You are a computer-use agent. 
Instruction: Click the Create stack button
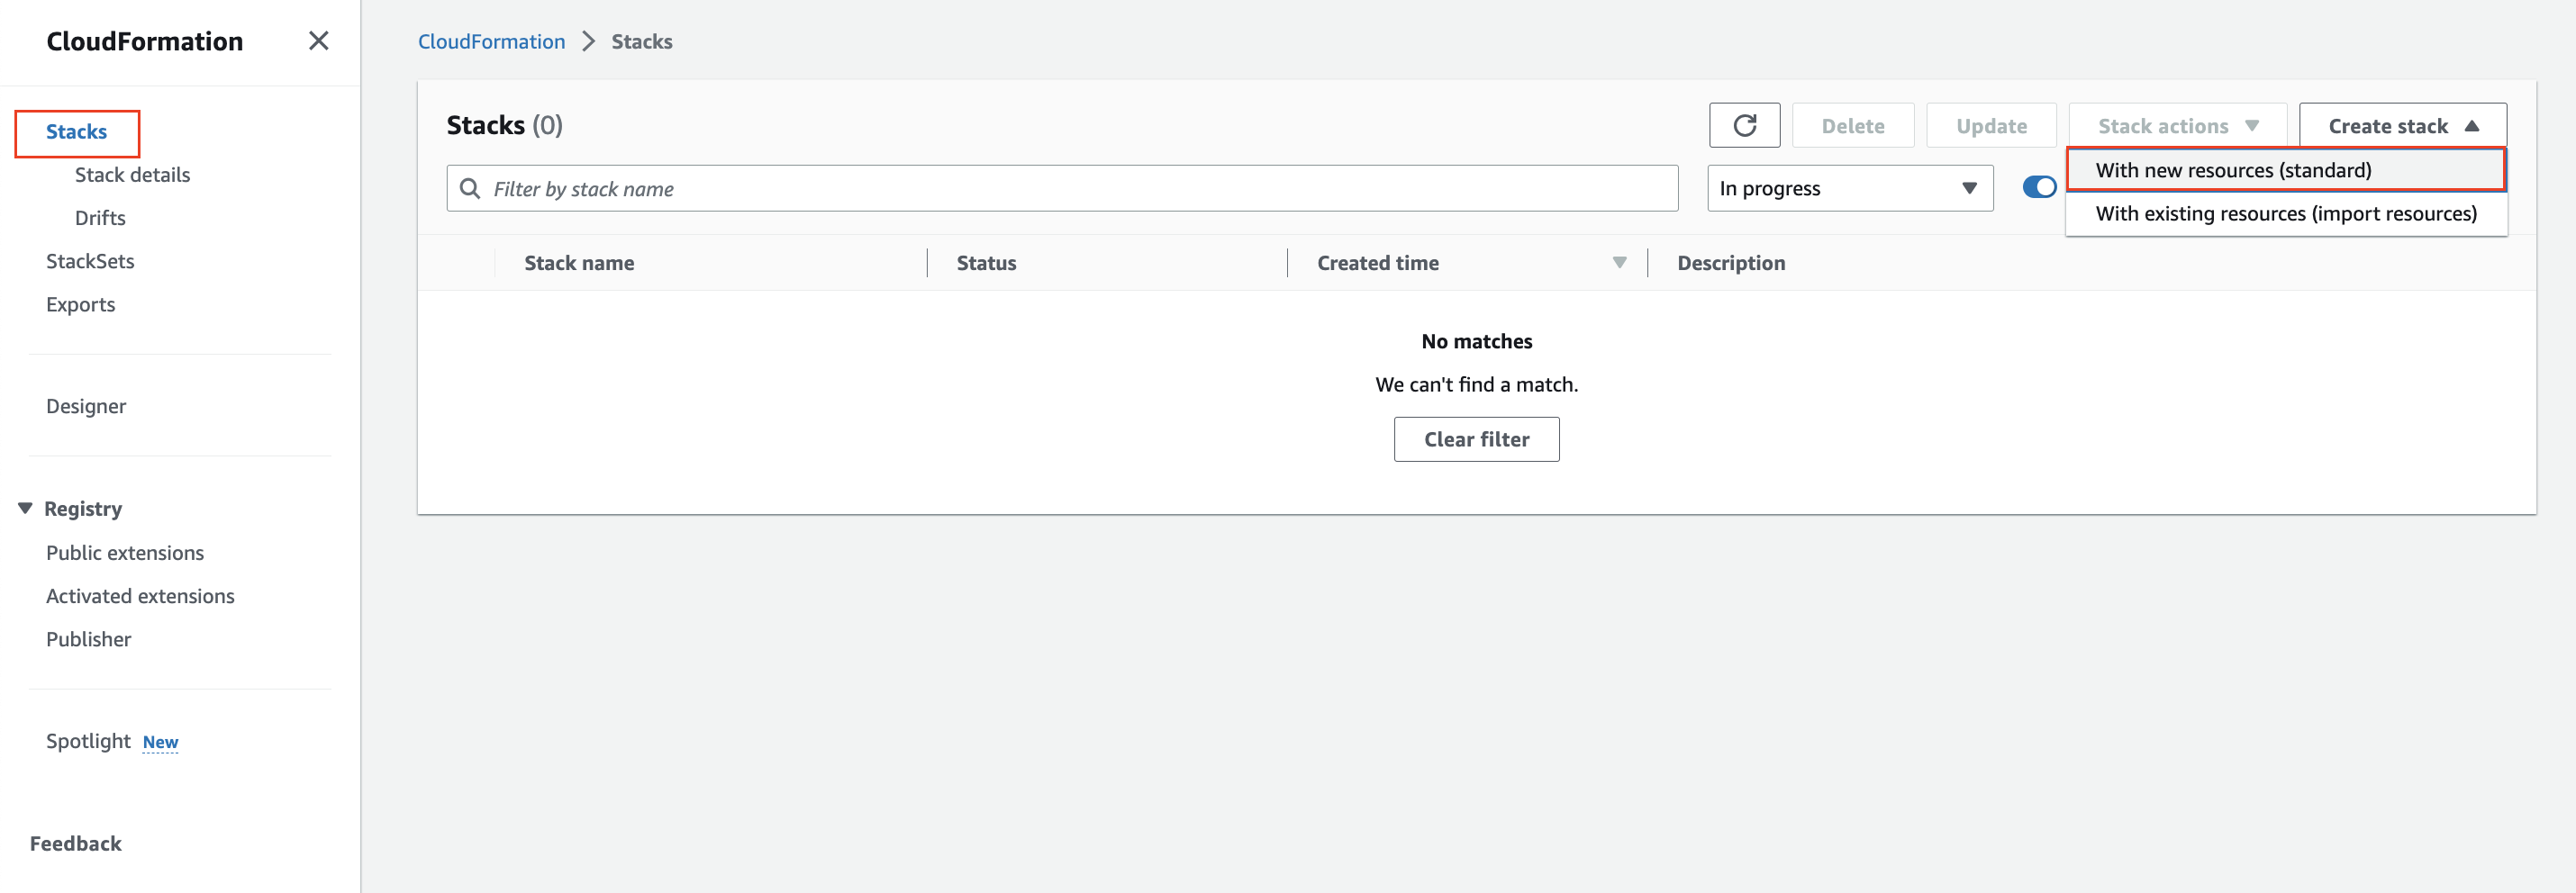2402,125
